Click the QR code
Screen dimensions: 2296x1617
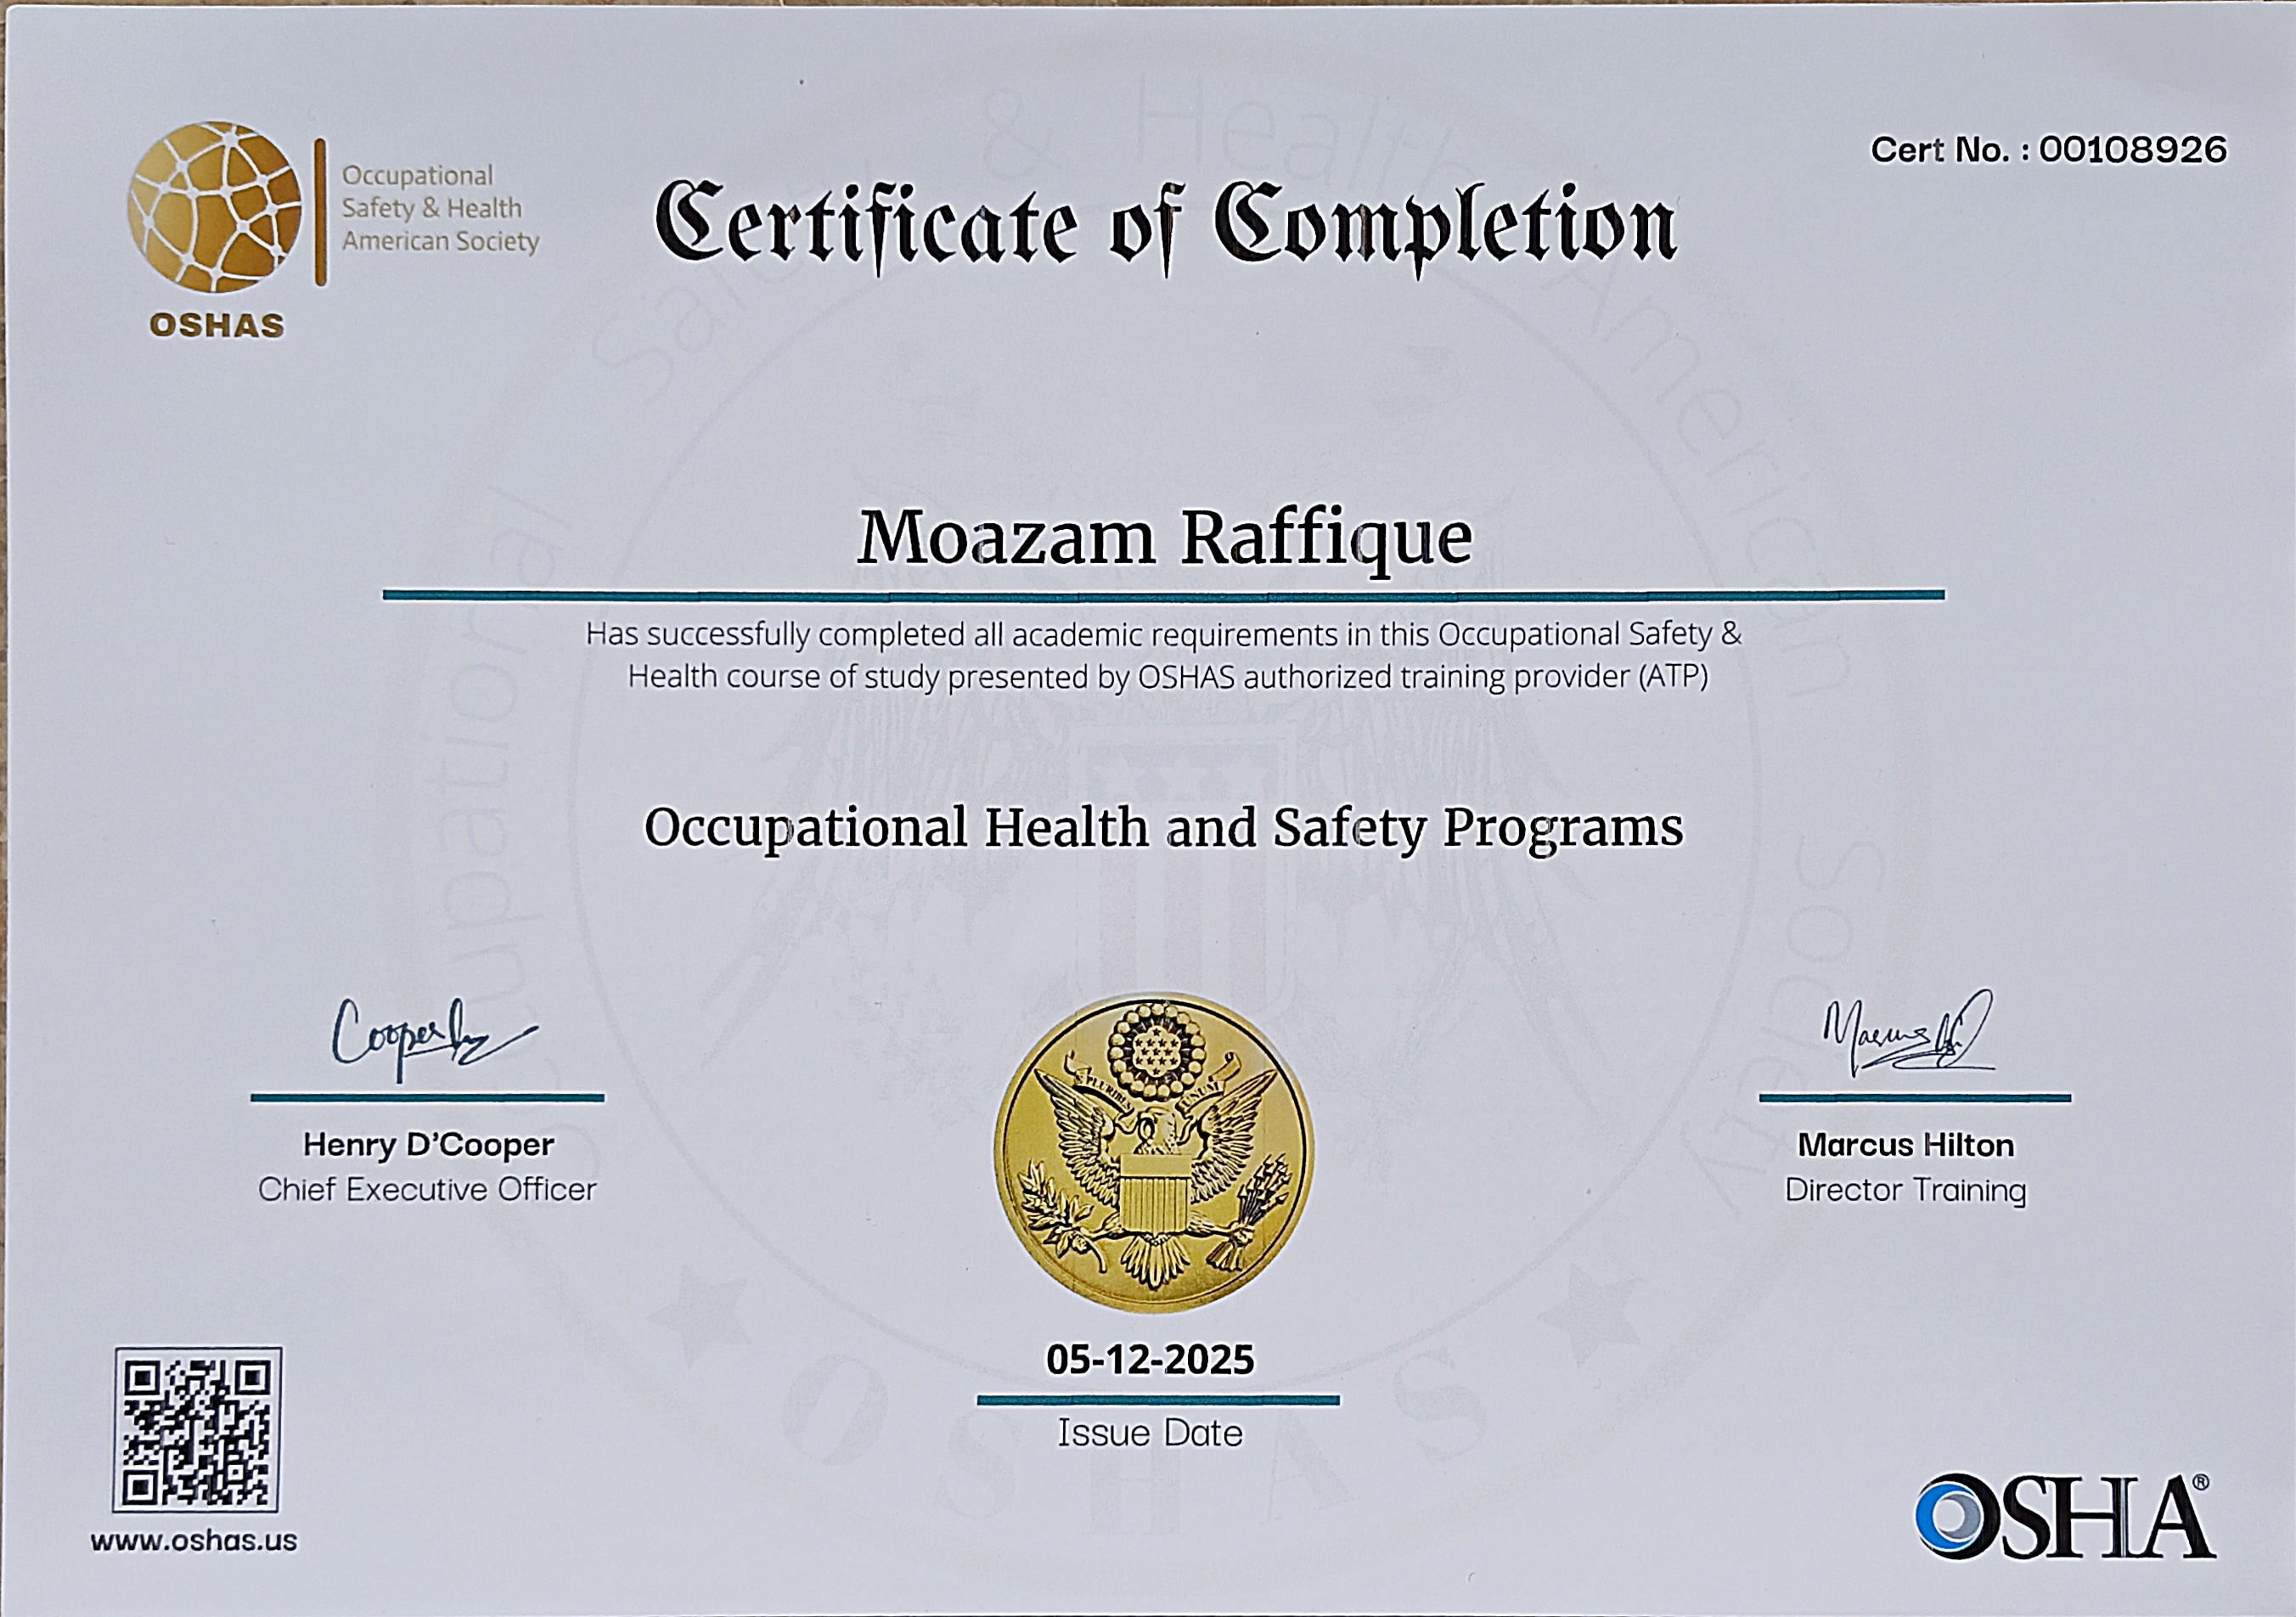(197, 1430)
